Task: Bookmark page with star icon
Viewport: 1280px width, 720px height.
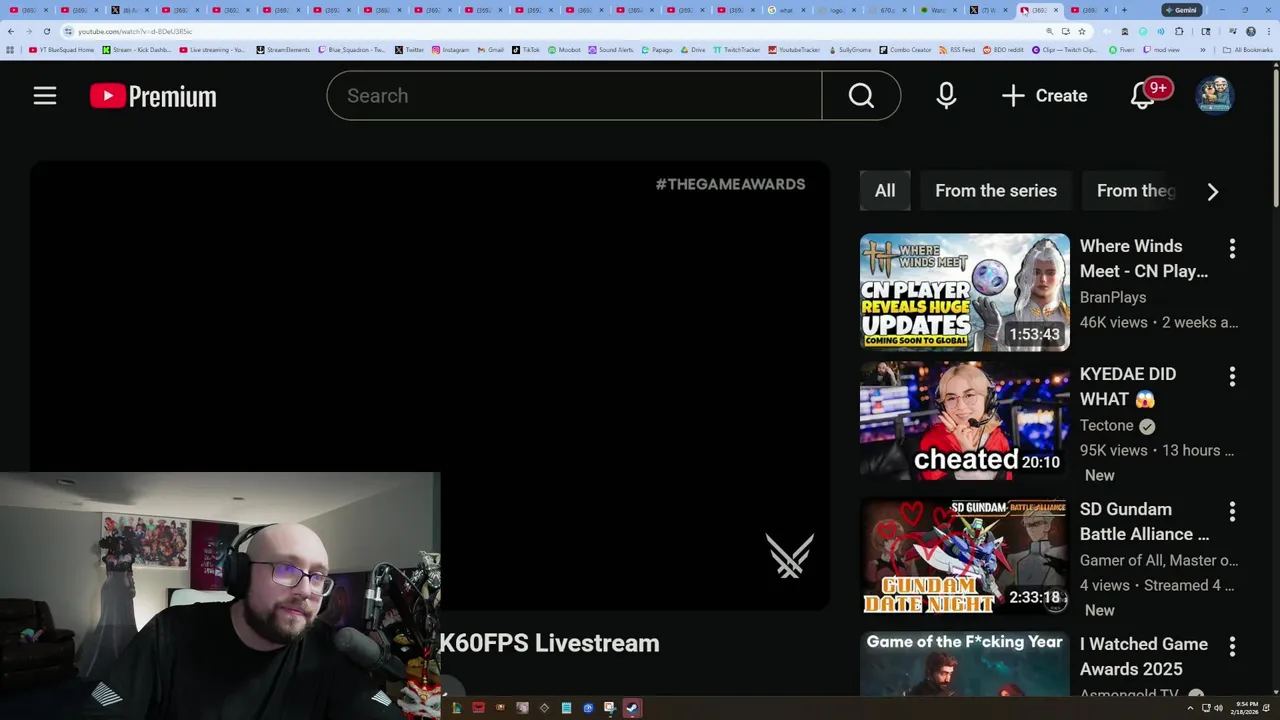Action: (x=1082, y=32)
